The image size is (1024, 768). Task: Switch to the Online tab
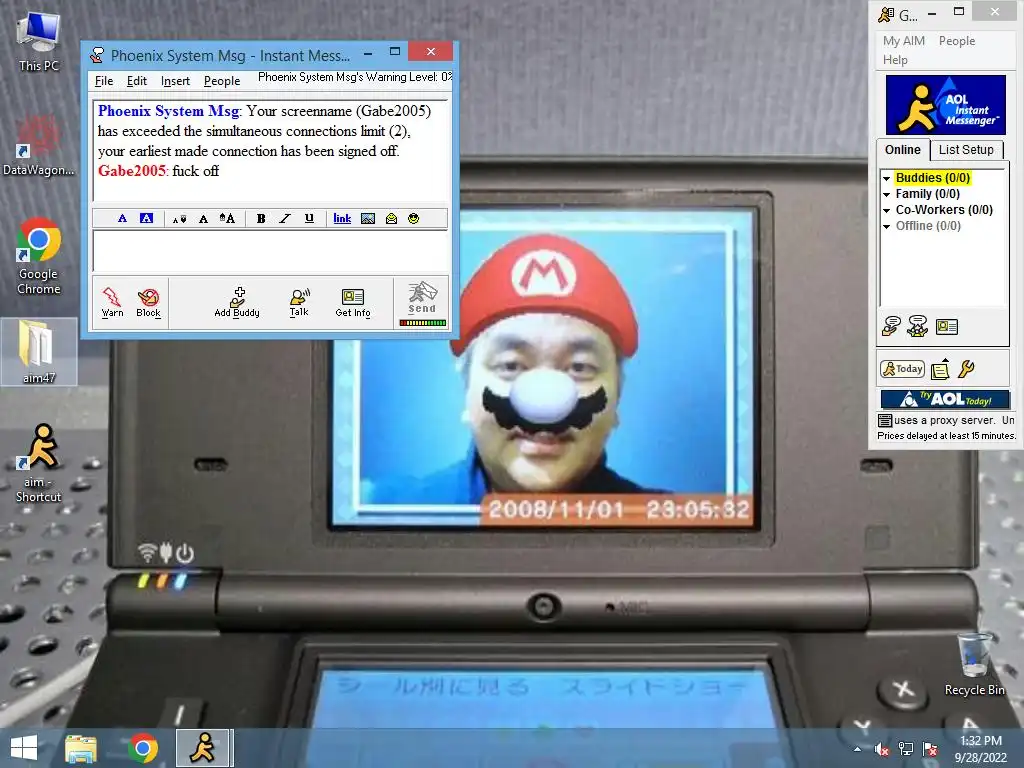point(903,150)
